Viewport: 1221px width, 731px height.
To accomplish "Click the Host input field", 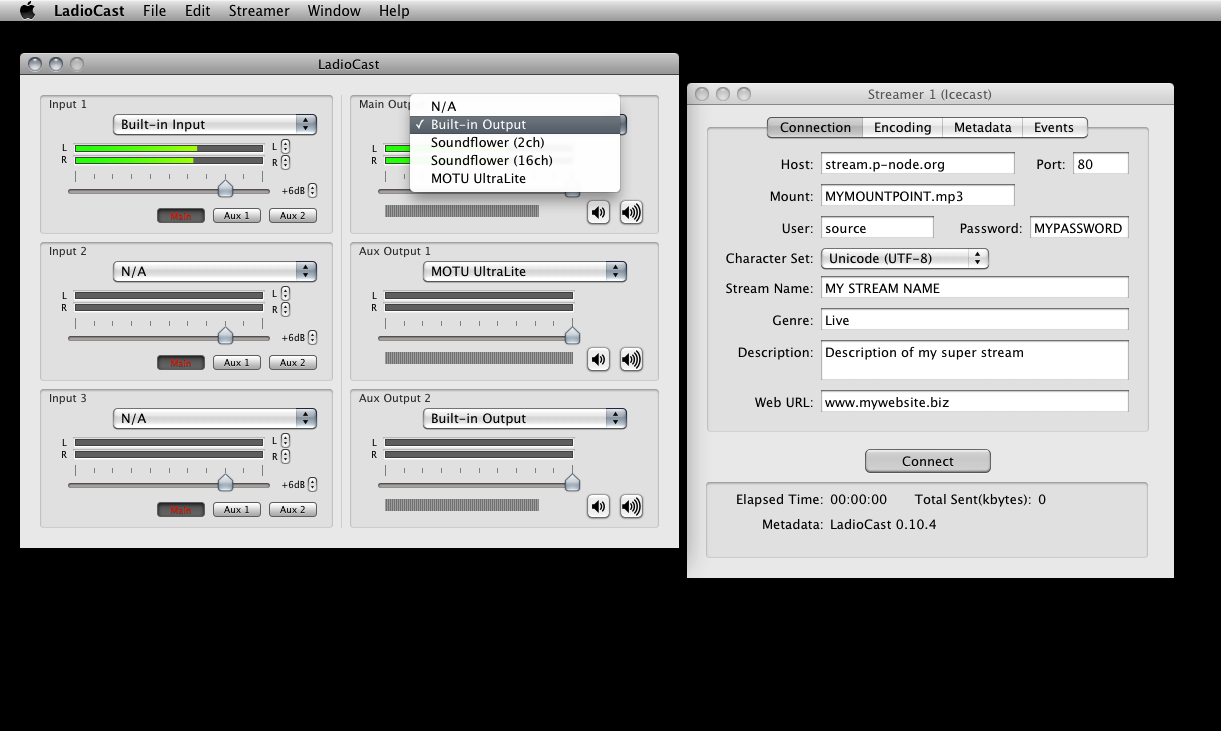I will [x=917, y=164].
